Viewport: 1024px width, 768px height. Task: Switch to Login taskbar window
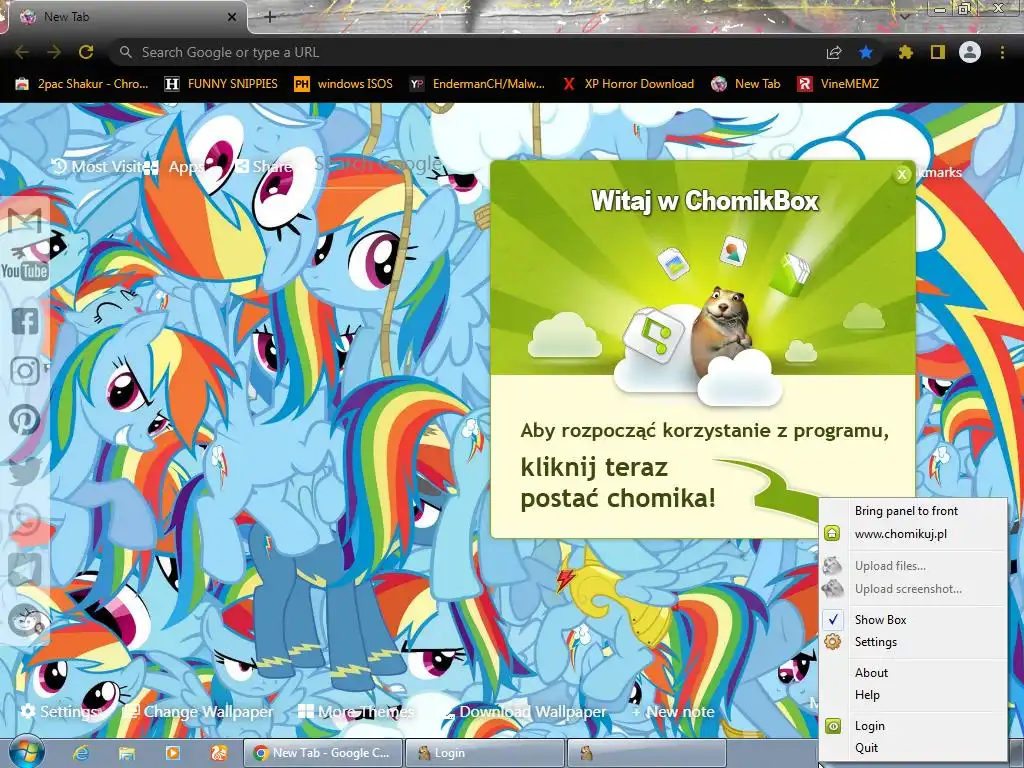click(485, 753)
